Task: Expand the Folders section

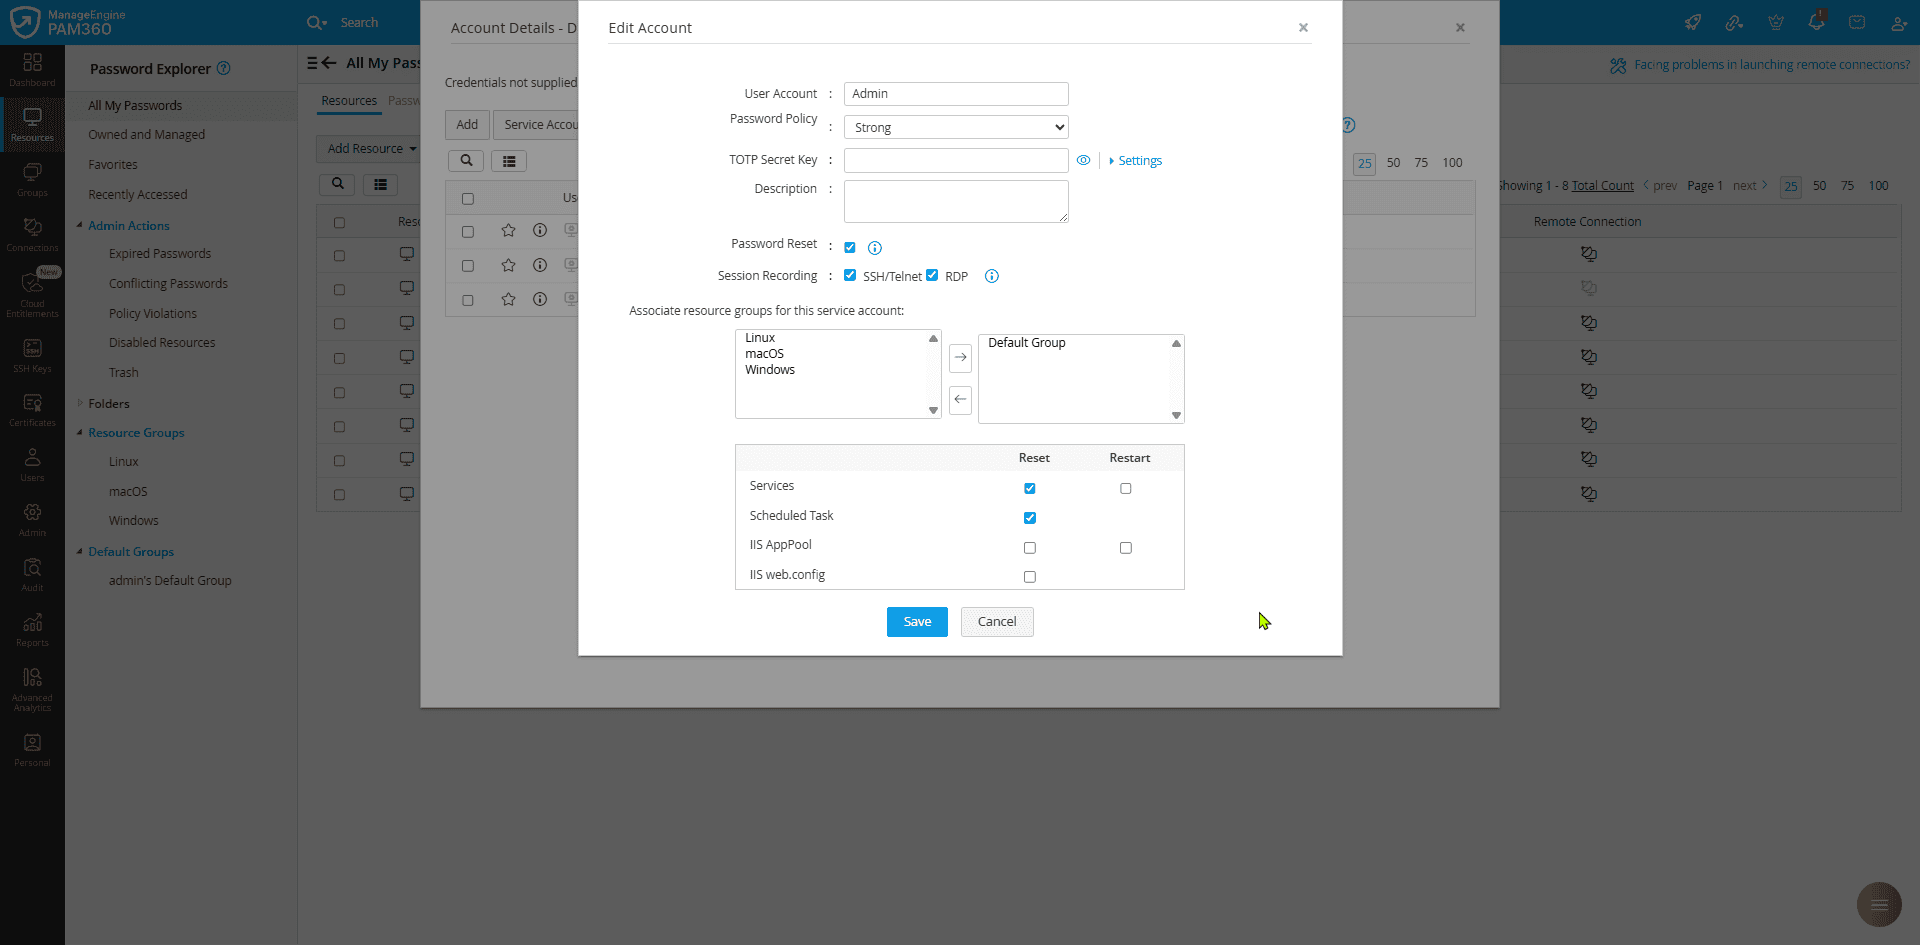Action: tap(108, 403)
